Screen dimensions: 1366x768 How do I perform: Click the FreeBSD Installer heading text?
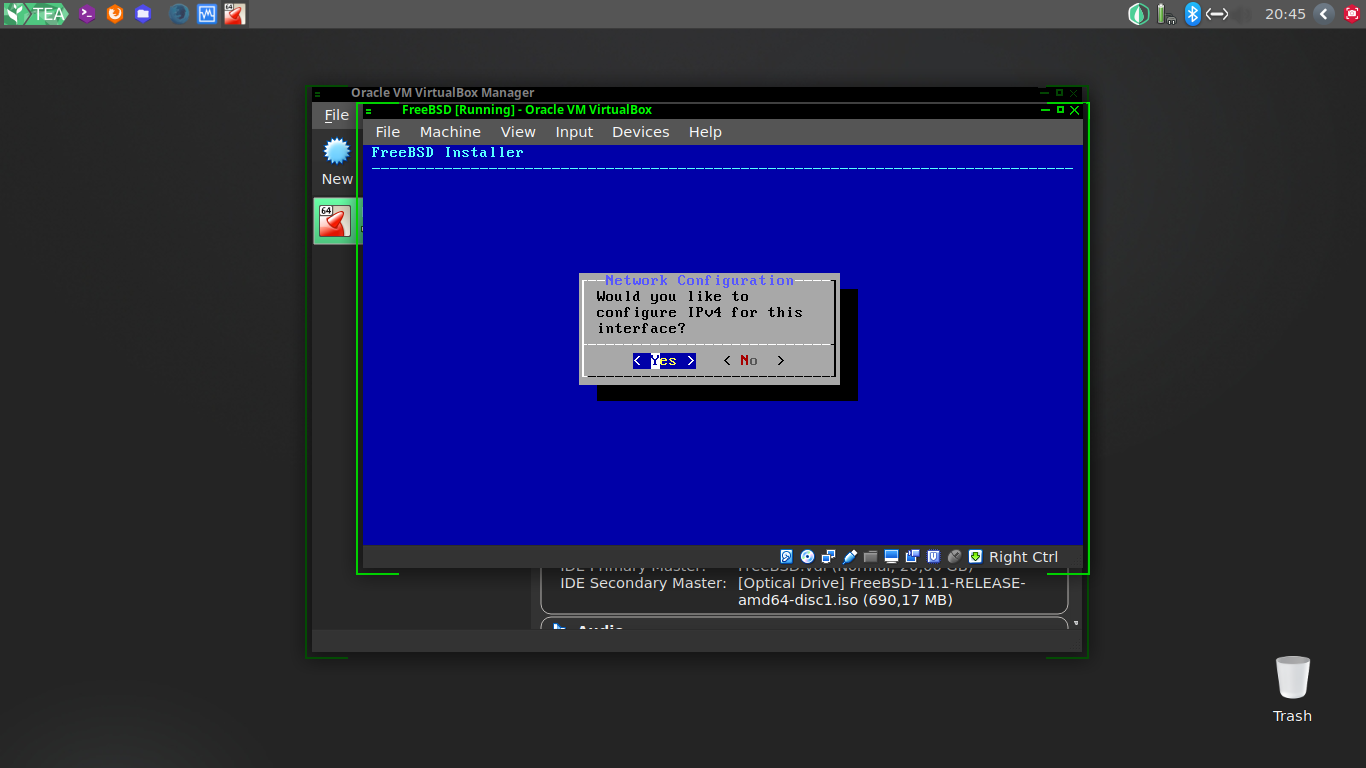pos(447,153)
